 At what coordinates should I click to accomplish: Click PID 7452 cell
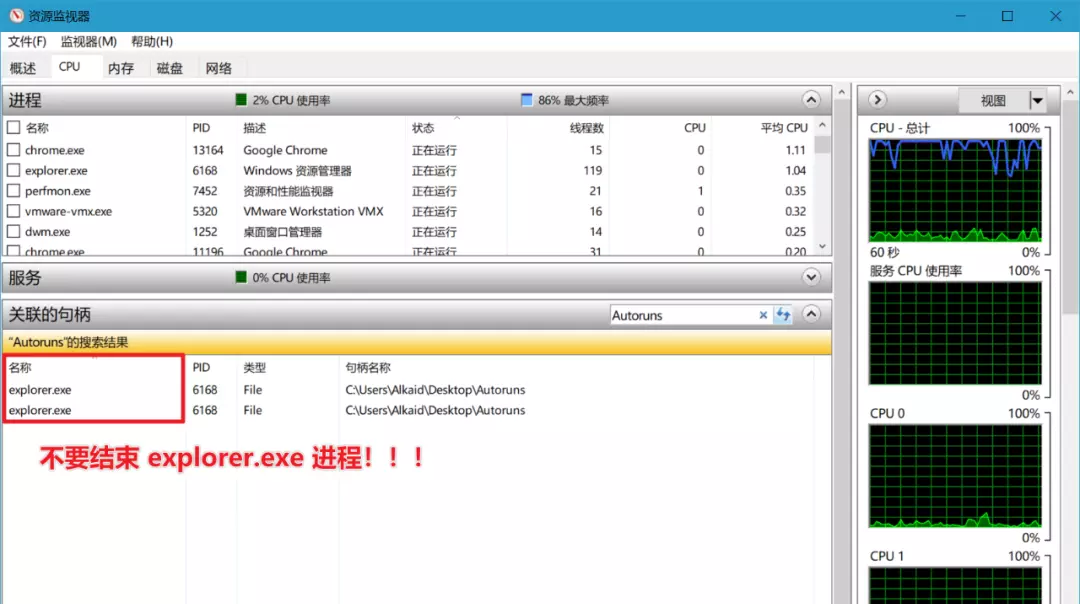[205, 191]
